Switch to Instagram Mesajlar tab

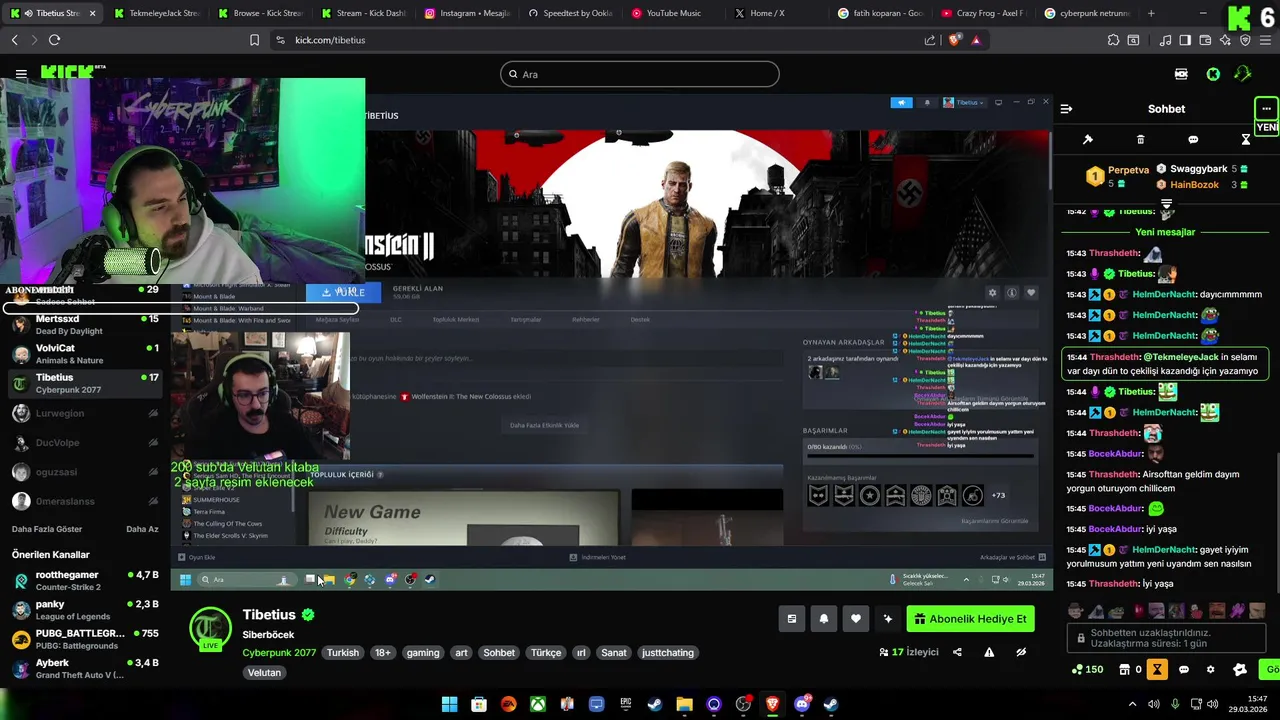[x=468, y=13]
